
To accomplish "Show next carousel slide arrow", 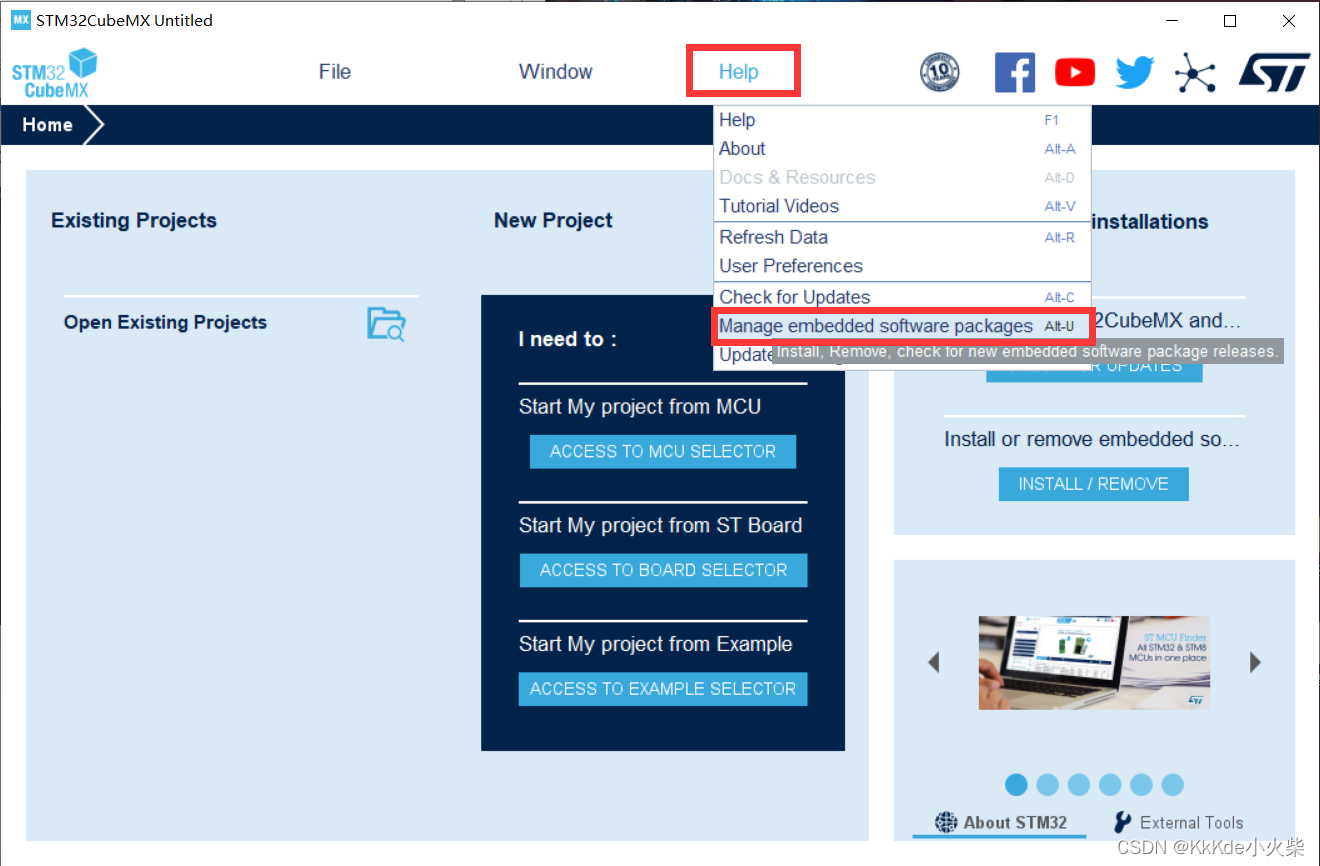I will 1255,662.
